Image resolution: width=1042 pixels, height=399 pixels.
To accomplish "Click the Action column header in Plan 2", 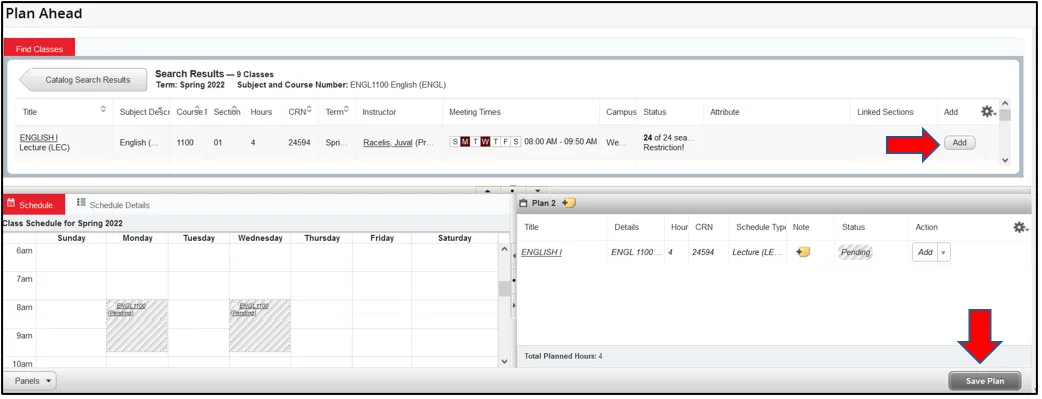I will 926,227.
